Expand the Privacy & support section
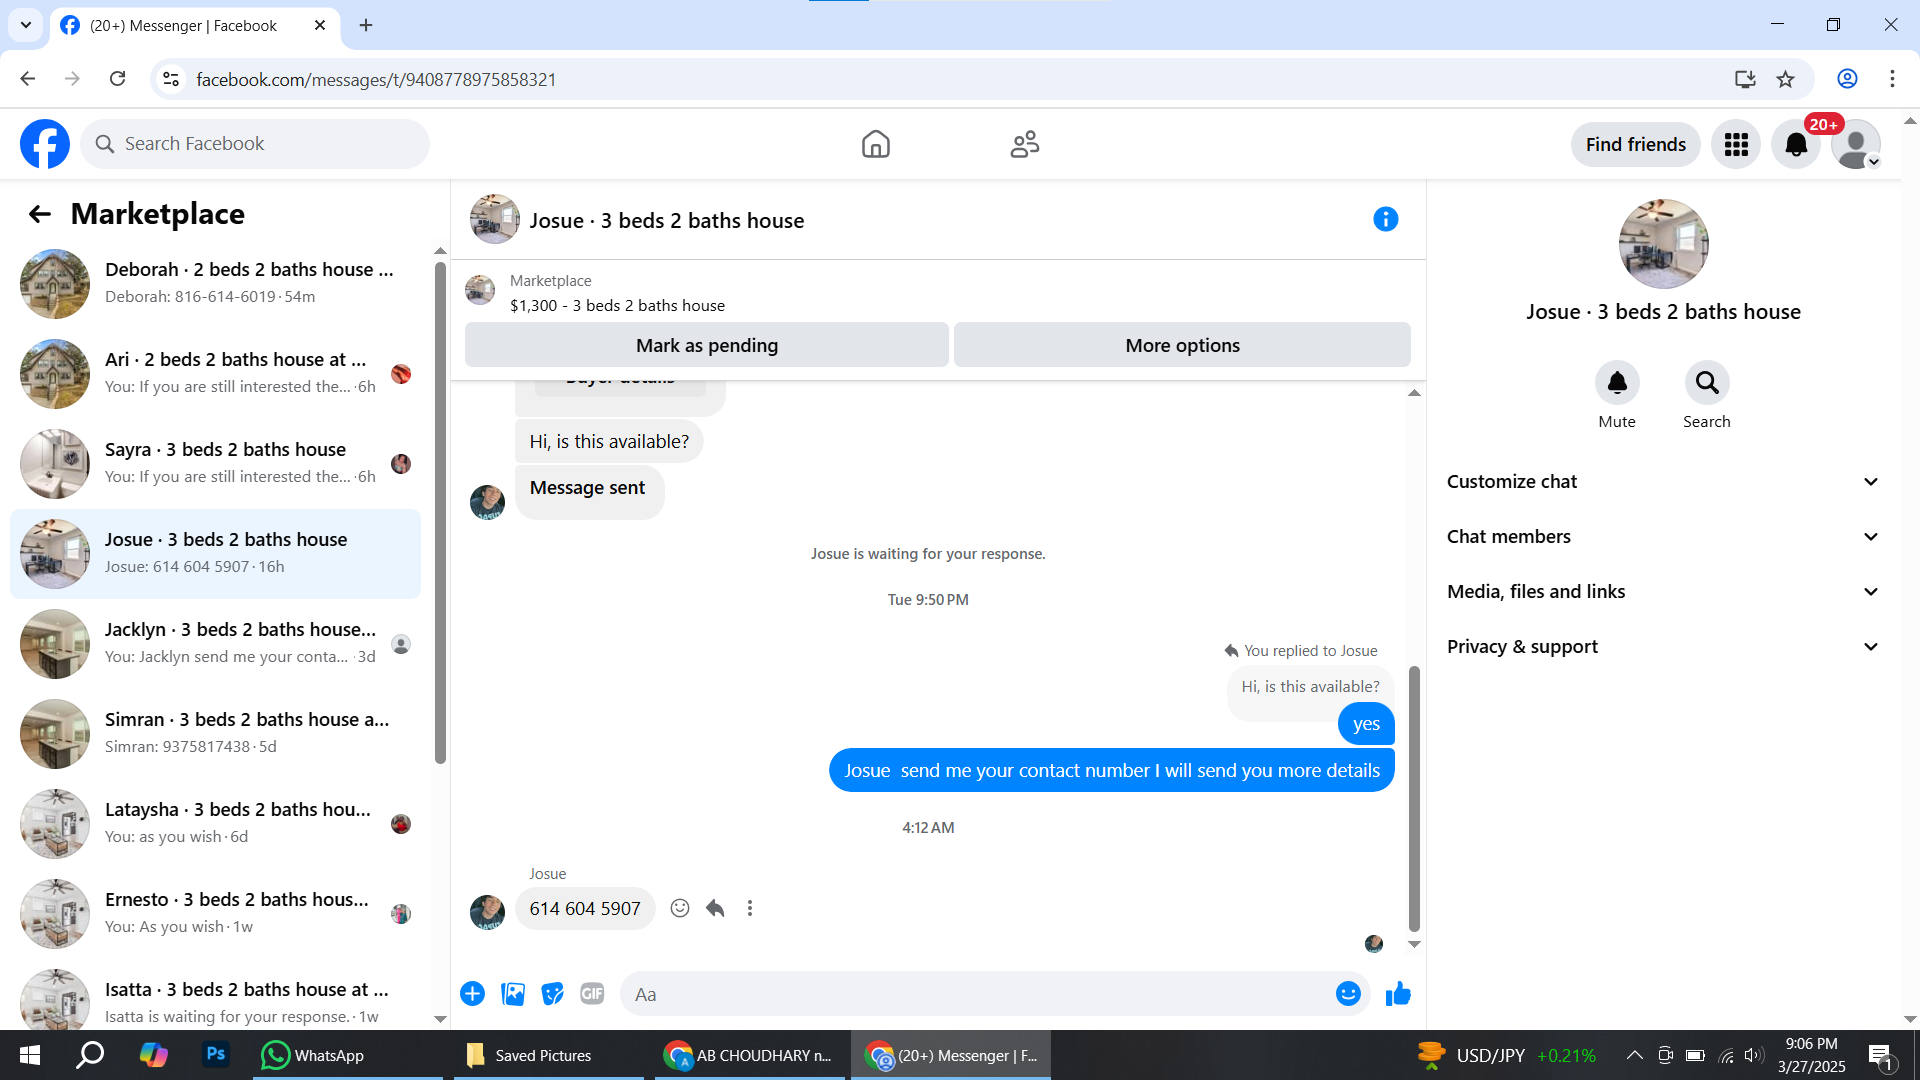 (1663, 647)
